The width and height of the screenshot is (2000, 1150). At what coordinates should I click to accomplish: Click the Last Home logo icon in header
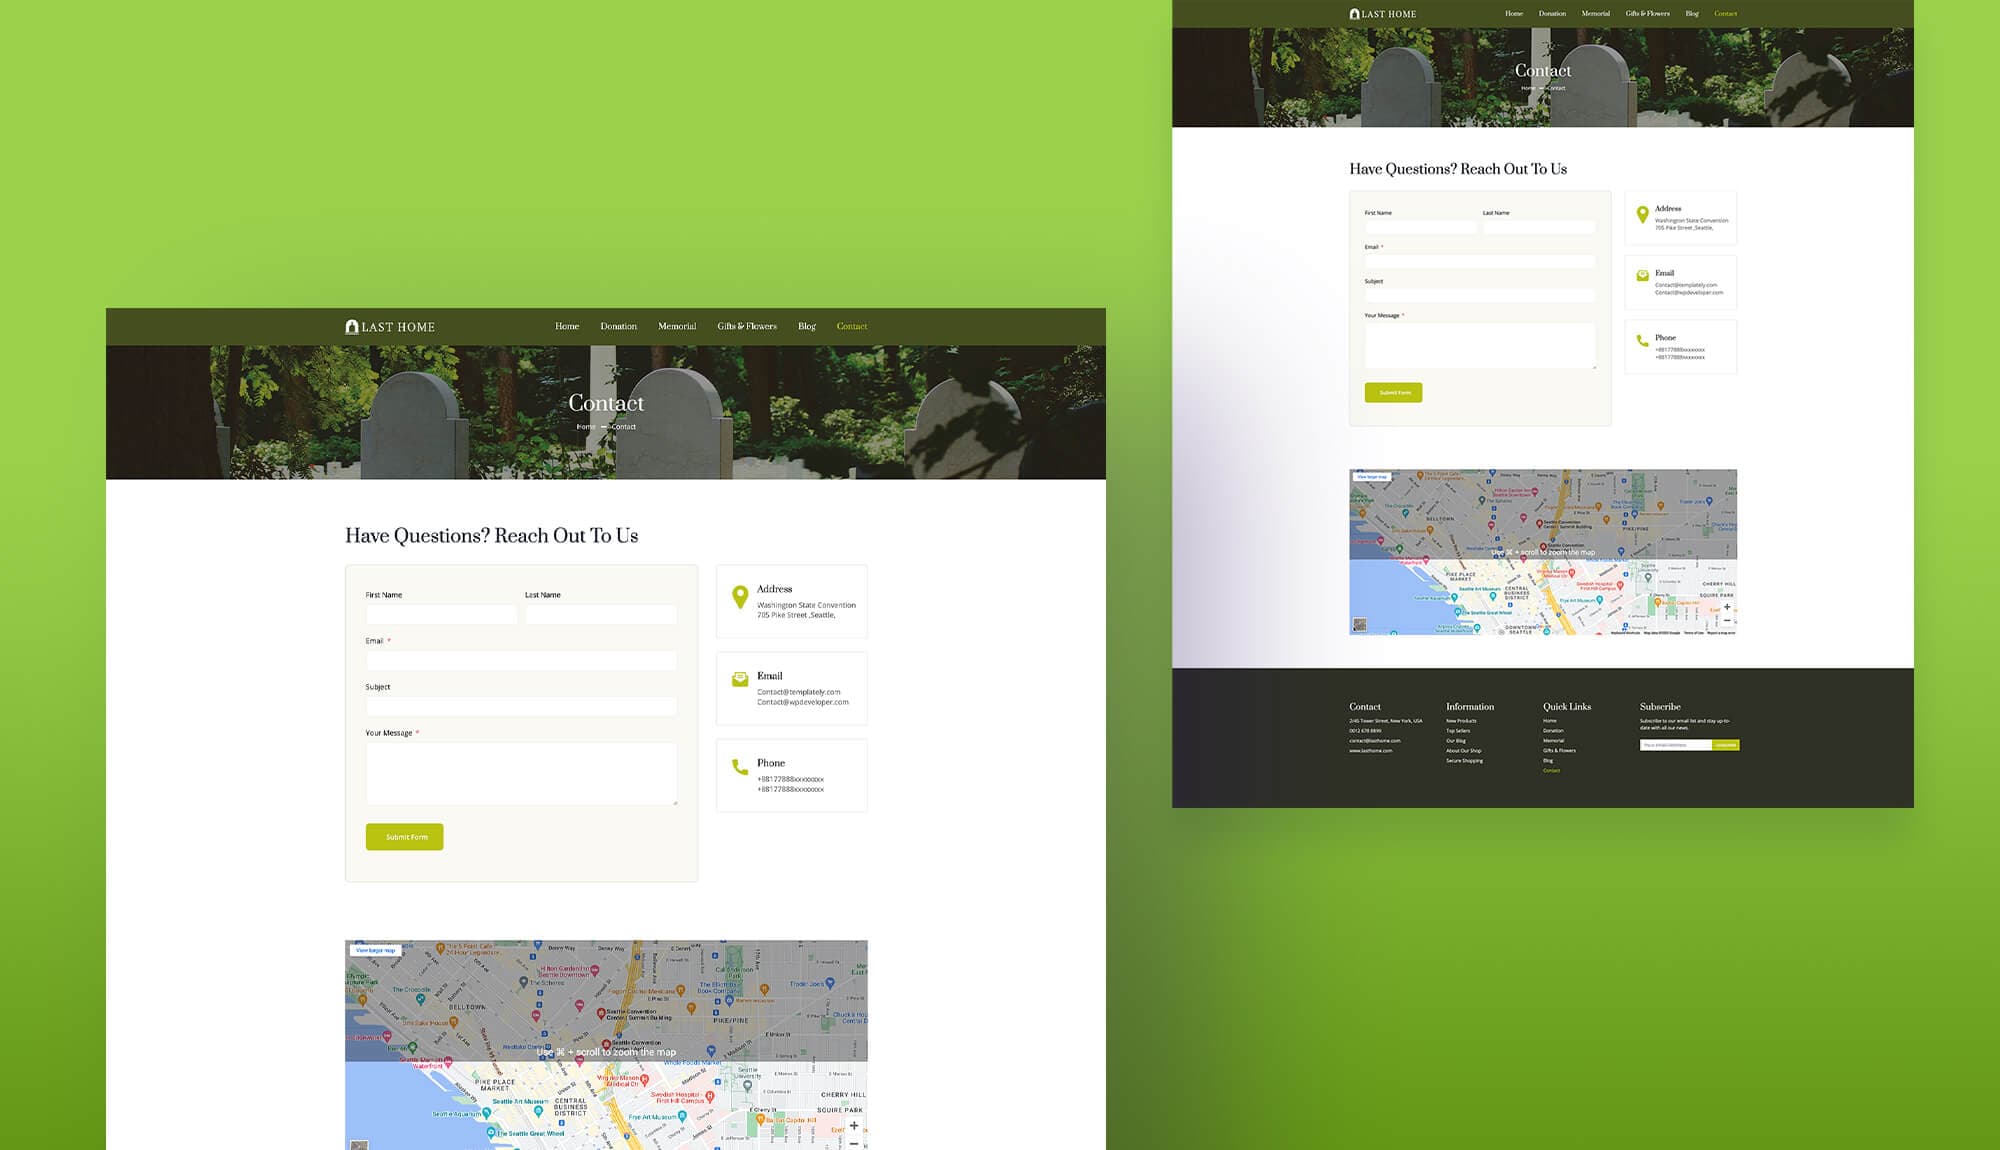point(352,326)
